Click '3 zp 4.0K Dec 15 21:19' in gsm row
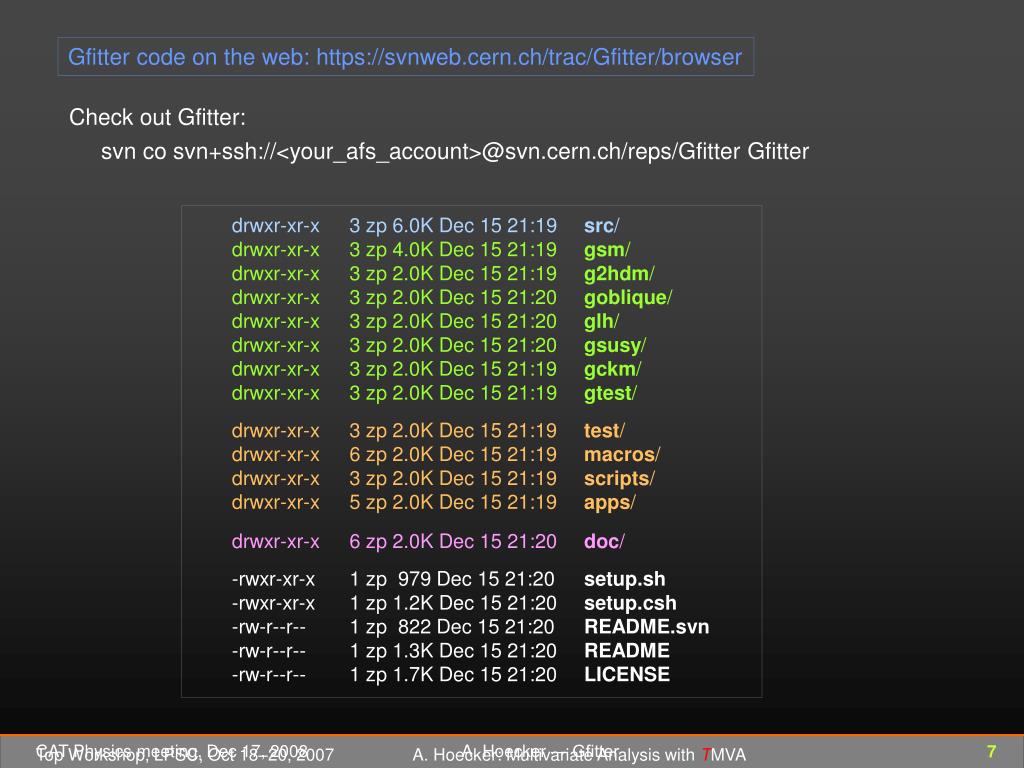Viewport: 1024px width, 768px height. click(x=453, y=250)
